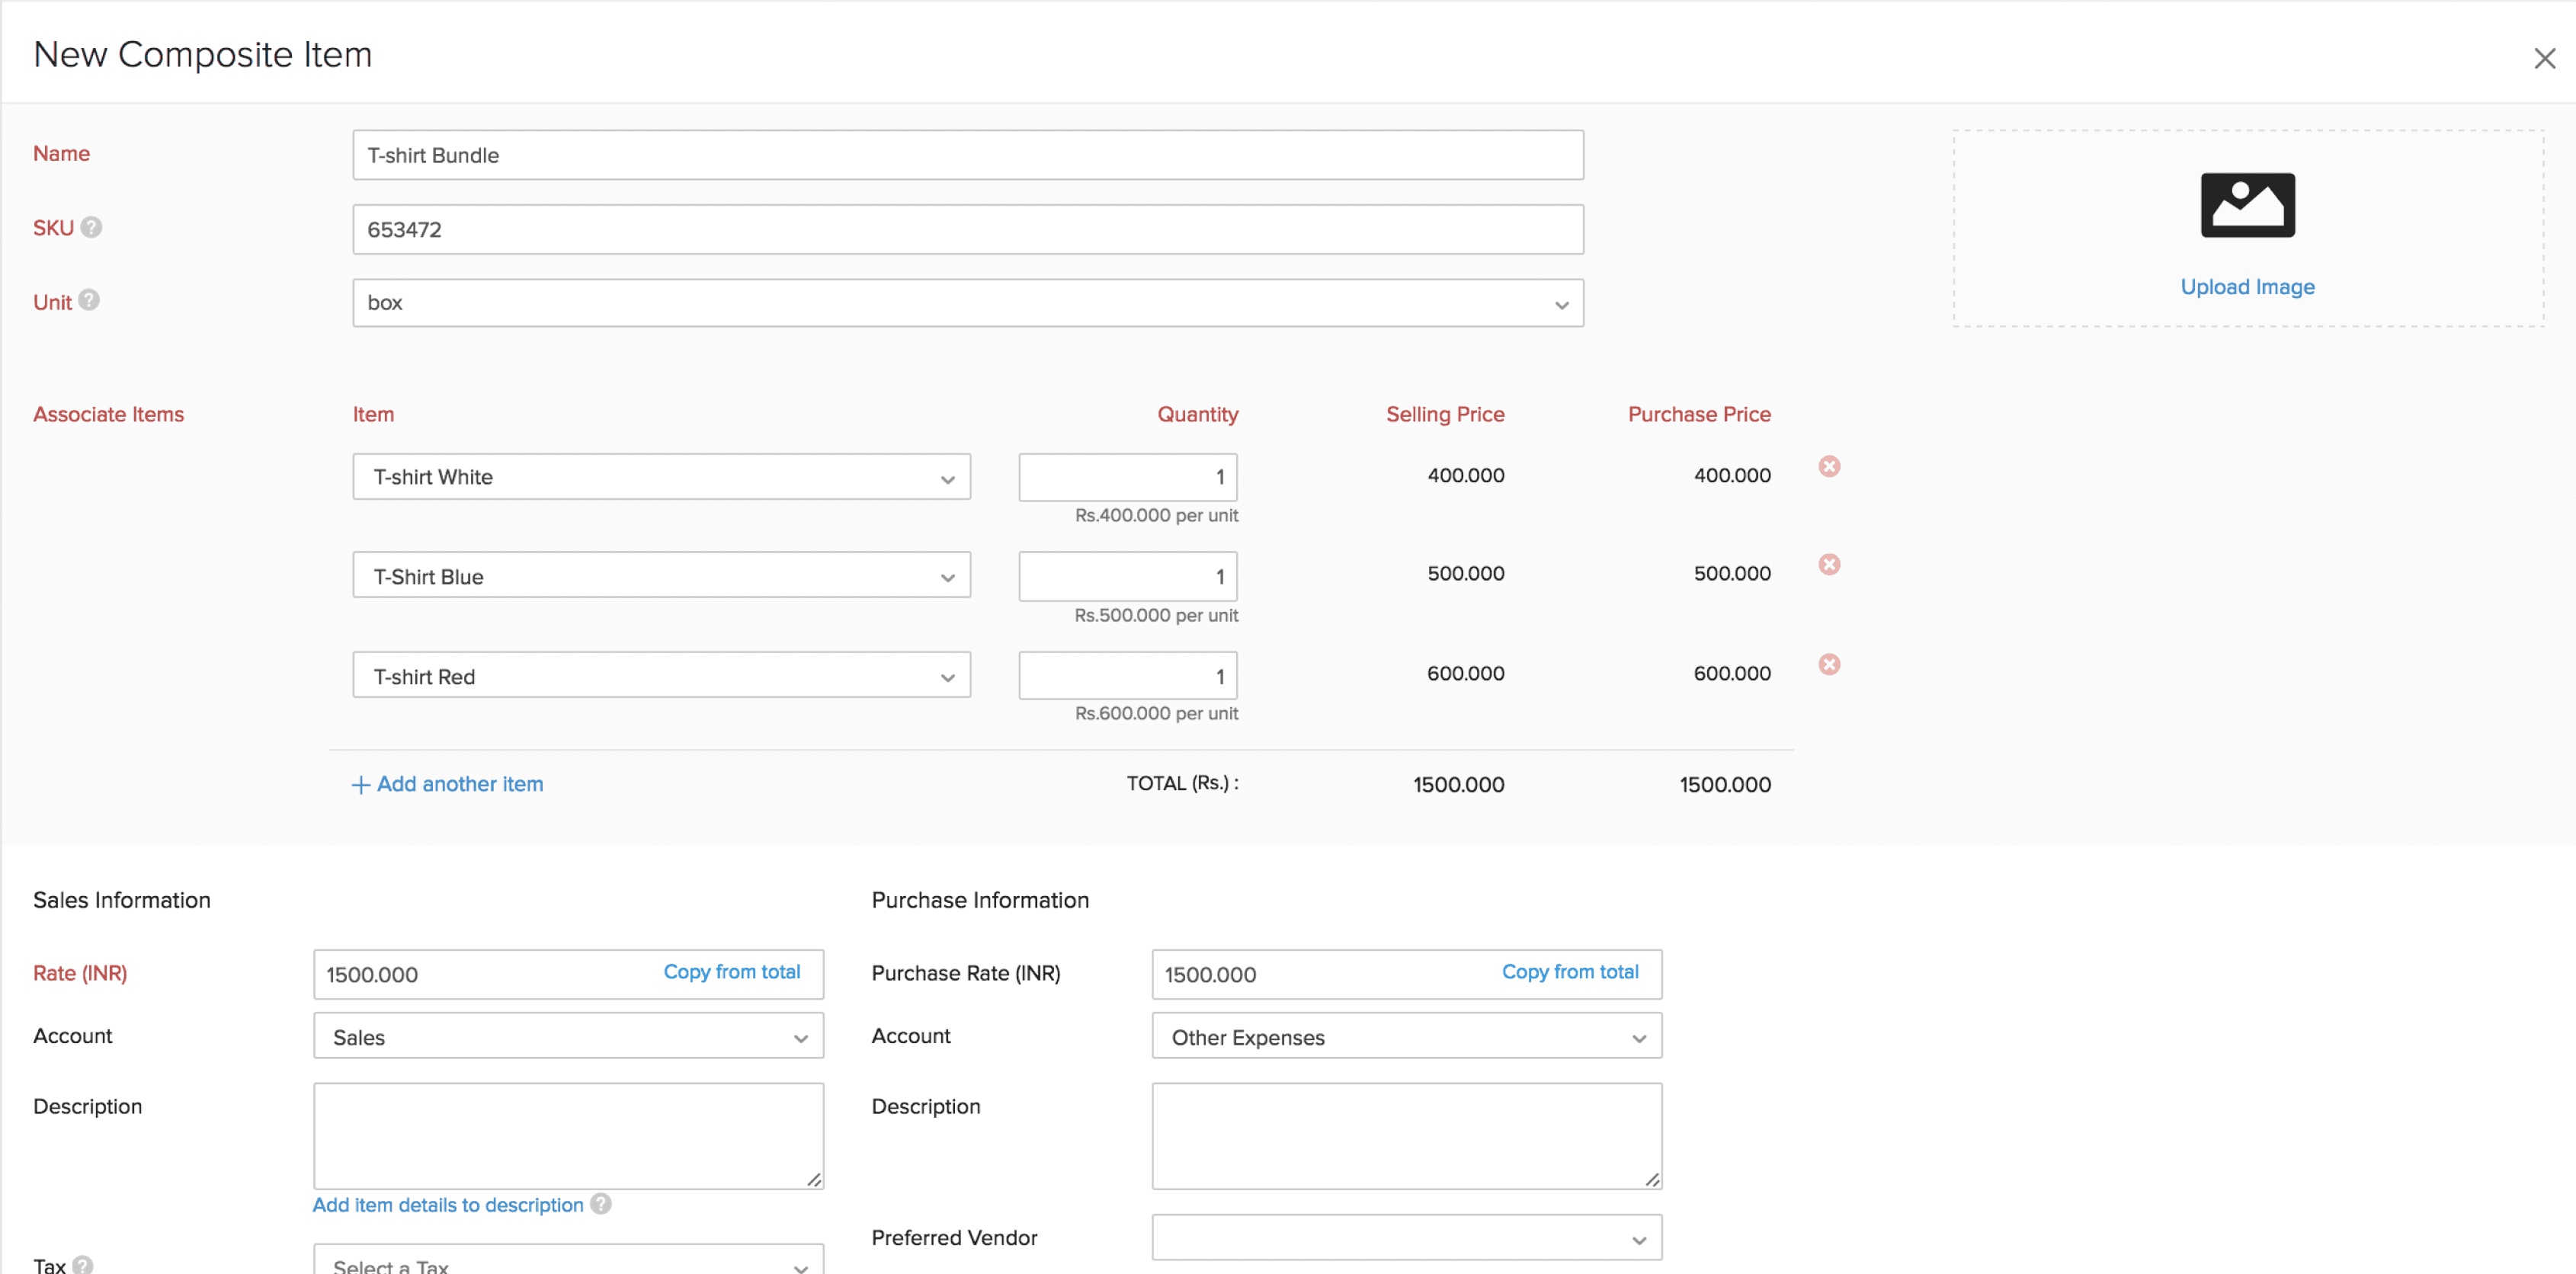This screenshot has width=2576, height=1274.
Task: Close the New Composite Item dialog
Action: (2543, 58)
